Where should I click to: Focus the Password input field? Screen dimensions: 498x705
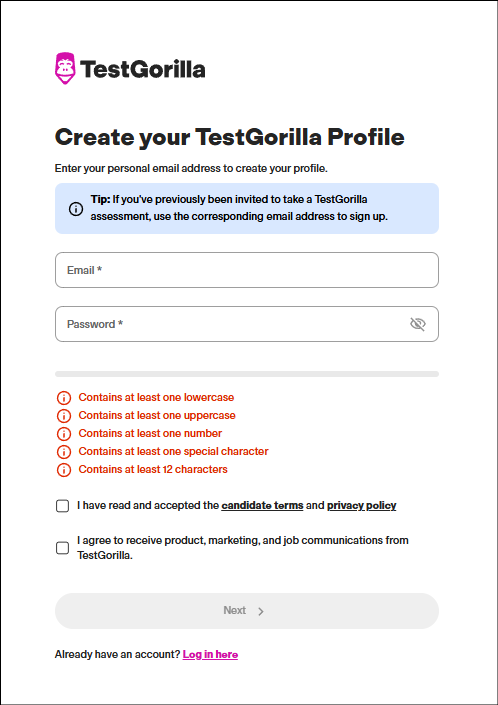pyautogui.click(x=247, y=324)
